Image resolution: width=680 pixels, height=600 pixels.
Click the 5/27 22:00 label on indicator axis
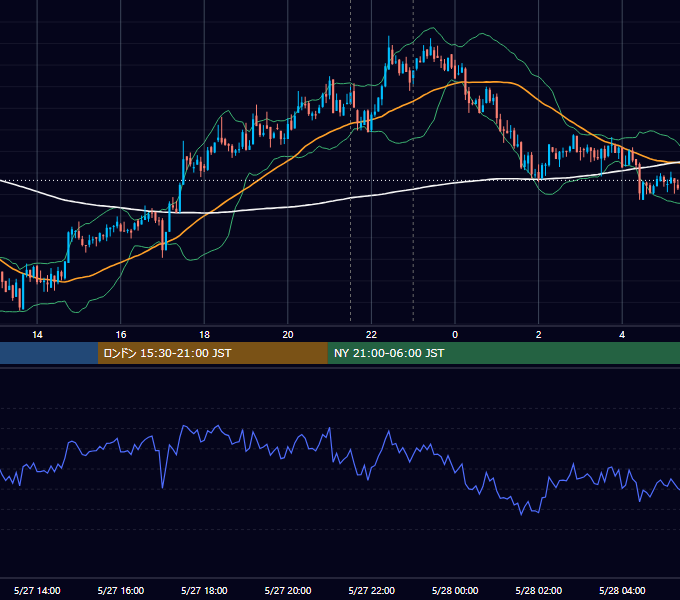[x=372, y=590]
